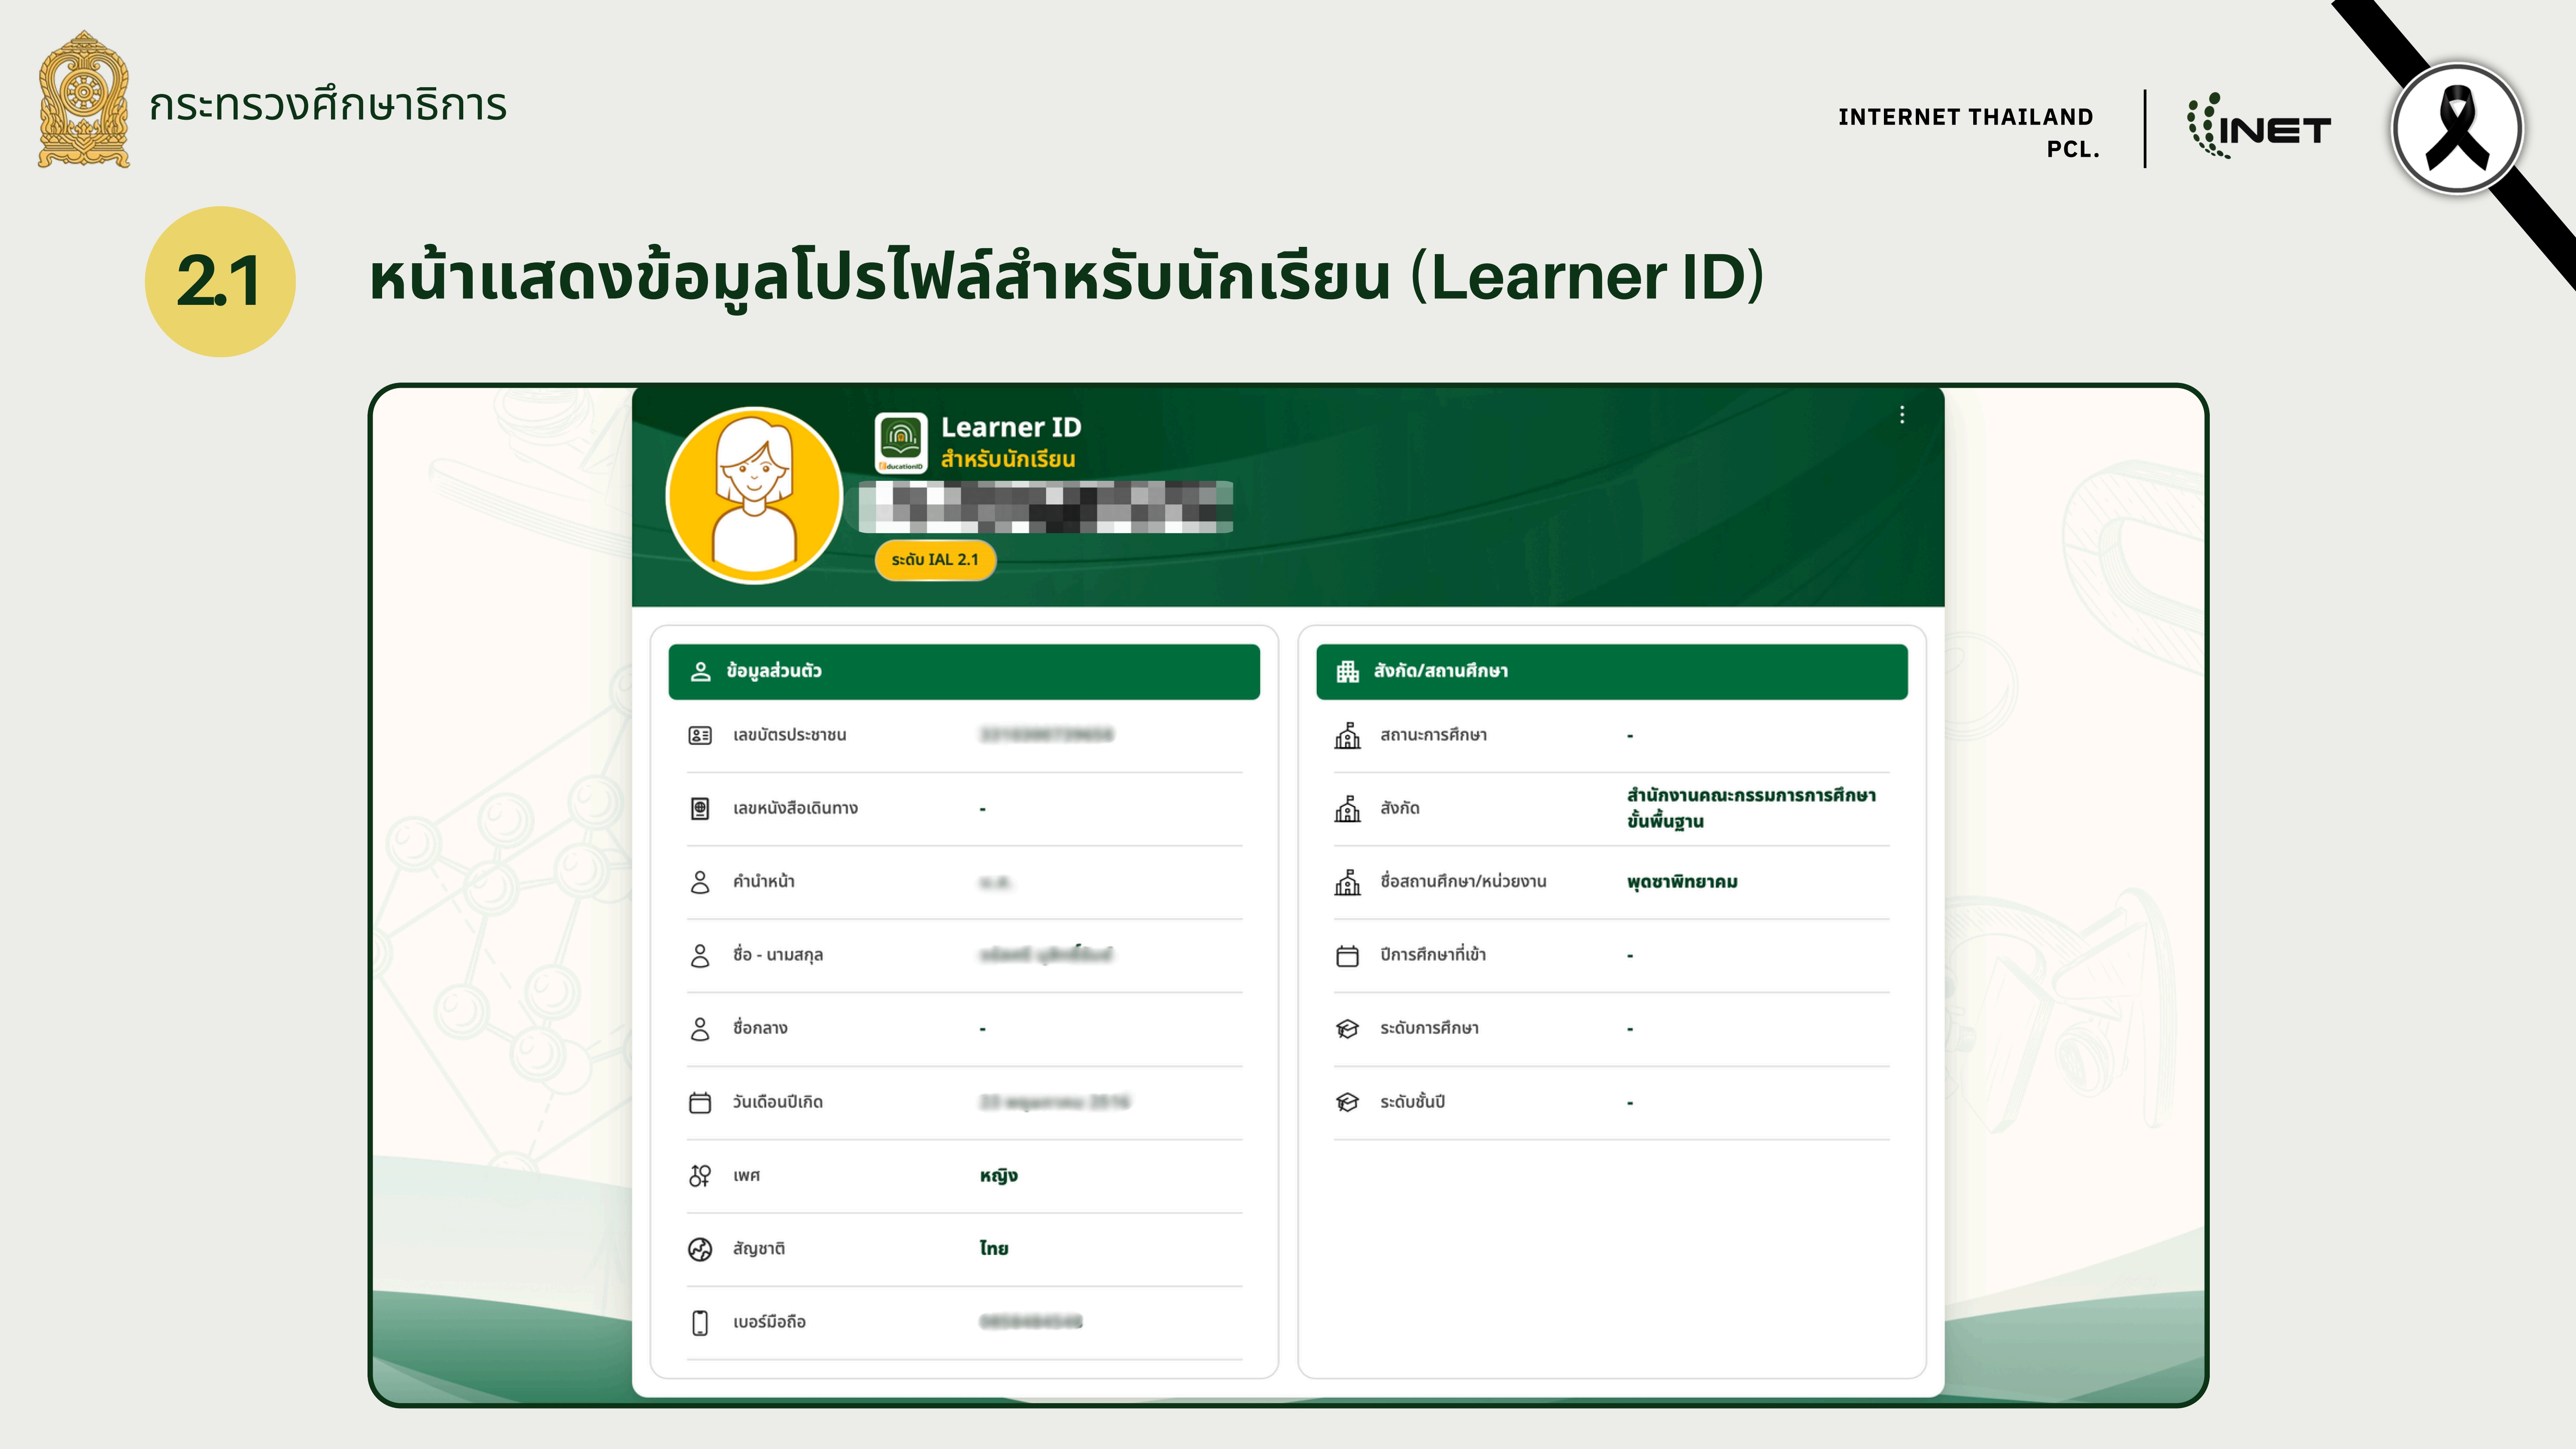Click the กระทรวงศึกษาธิการ title text
Viewport: 2576px width, 1449px height.
tap(328, 104)
